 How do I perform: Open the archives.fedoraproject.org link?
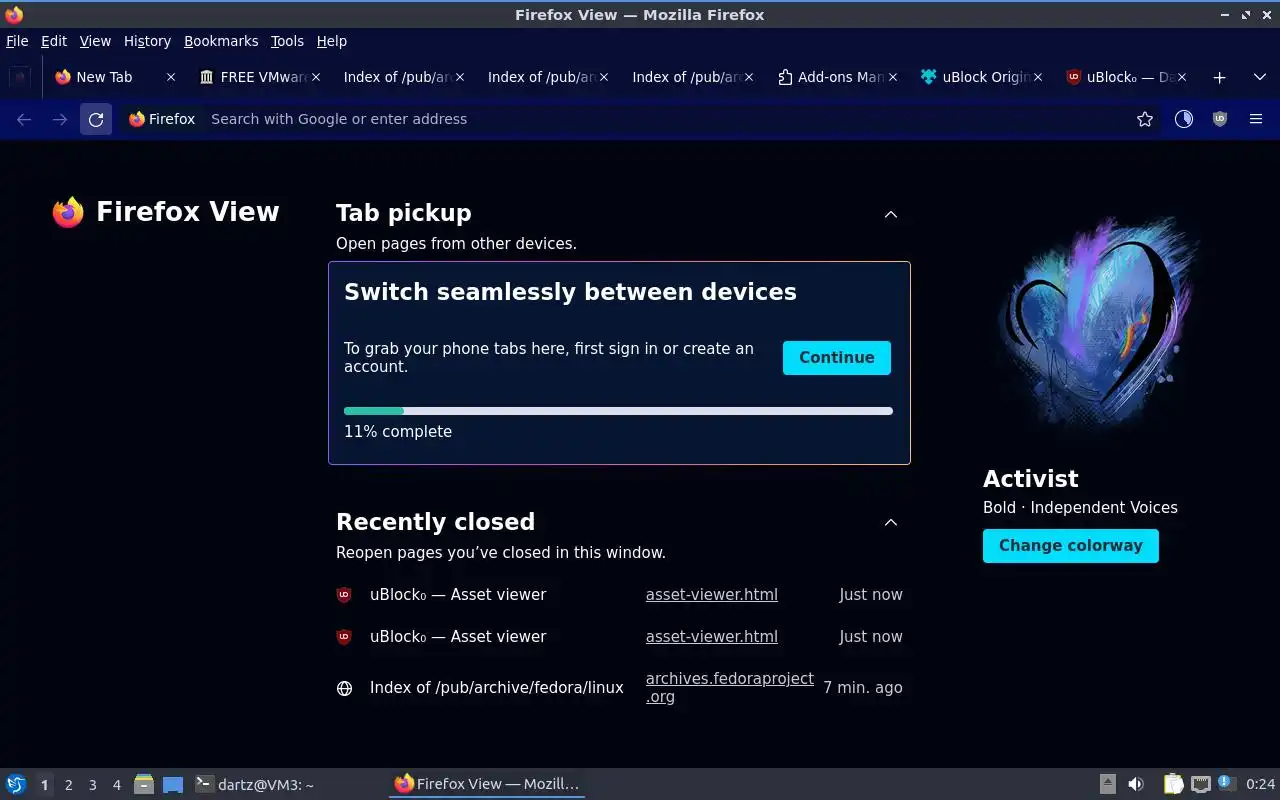pos(730,687)
